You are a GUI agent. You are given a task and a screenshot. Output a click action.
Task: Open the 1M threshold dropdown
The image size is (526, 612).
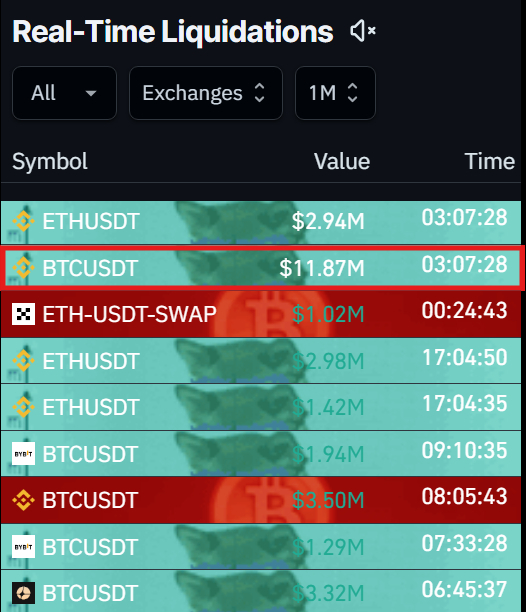click(x=335, y=93)
